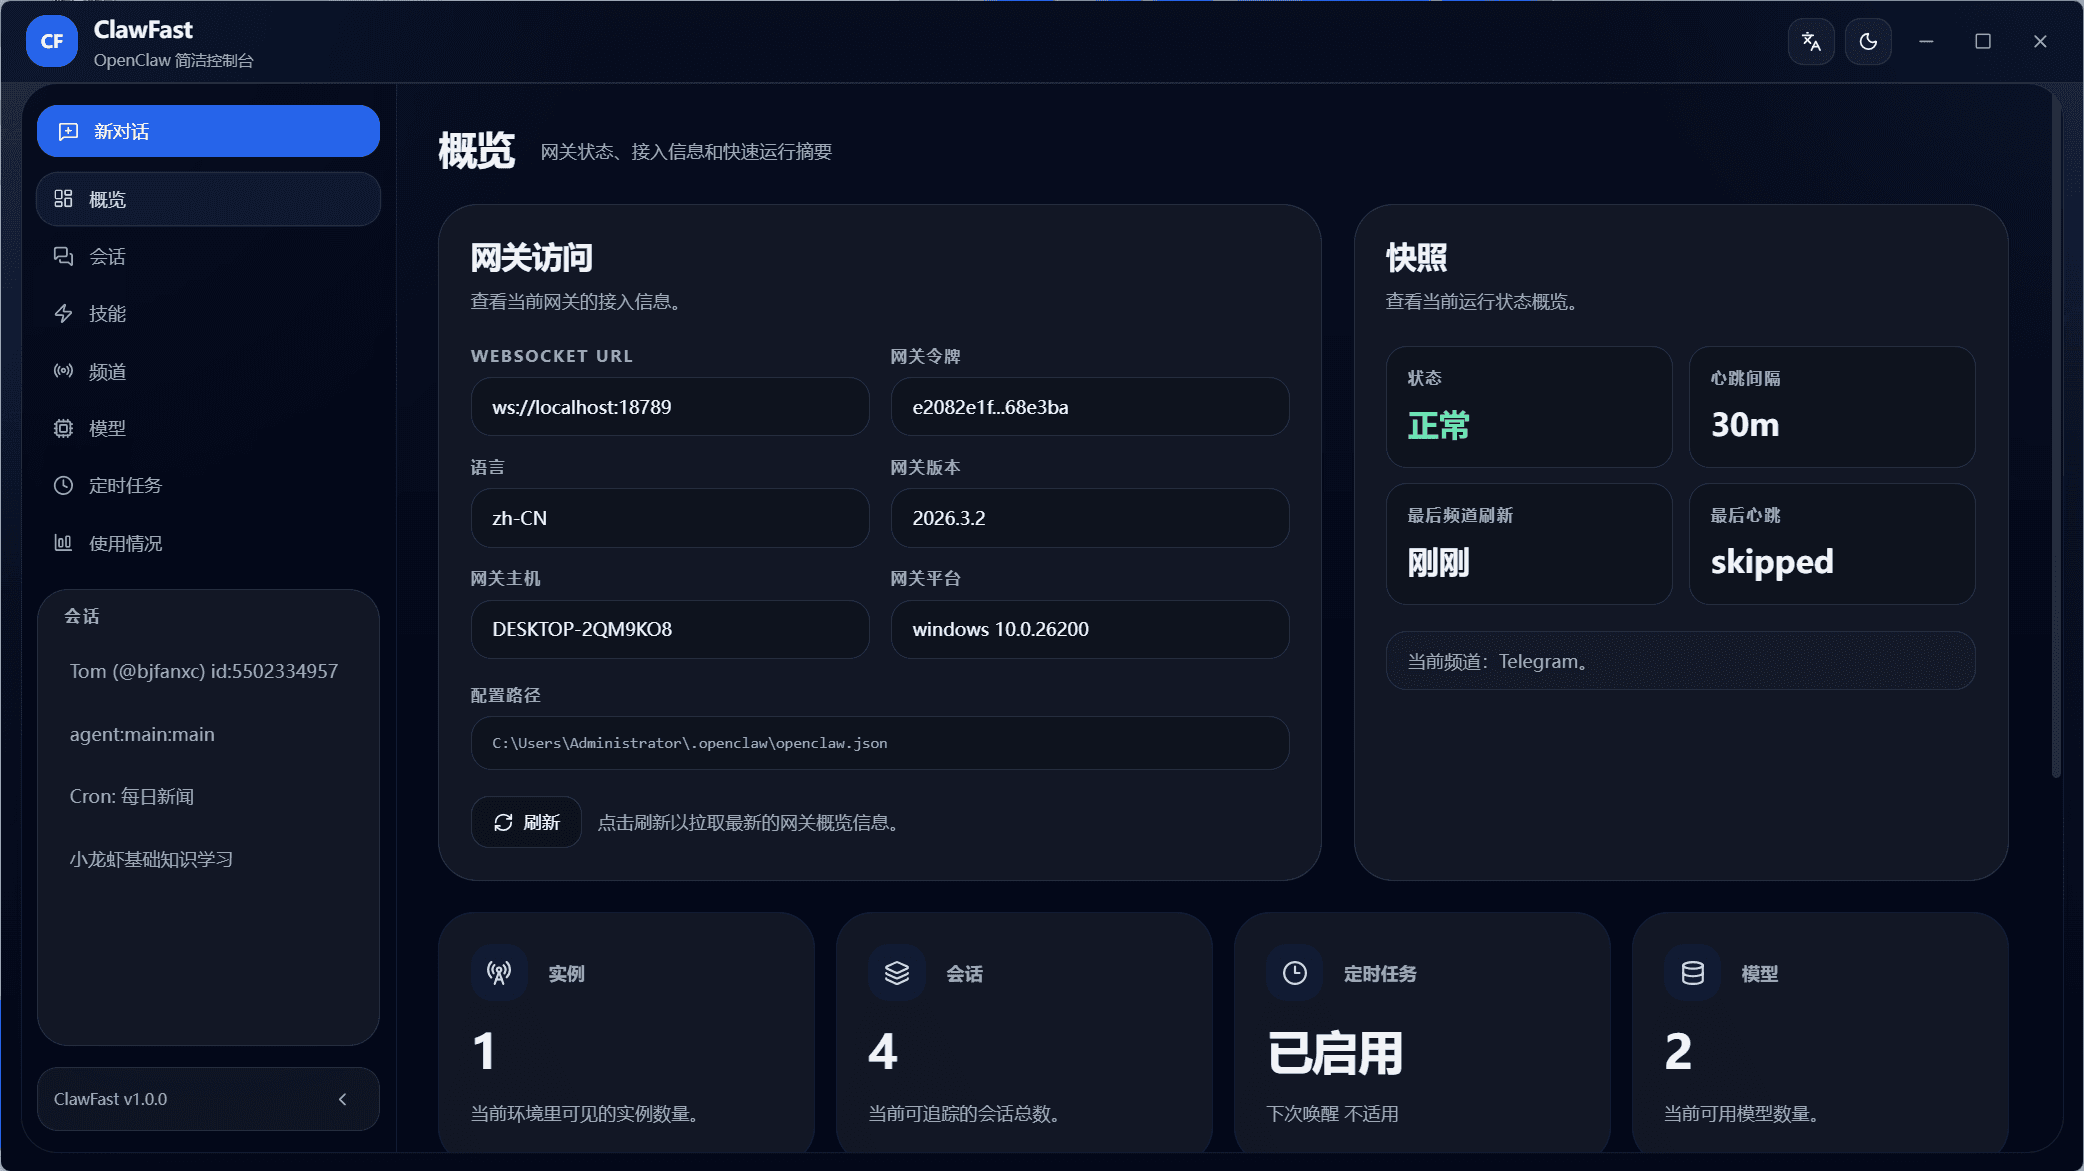
Task: Refresh gateway info with the 刷新 button
Action: pos(526,821)
